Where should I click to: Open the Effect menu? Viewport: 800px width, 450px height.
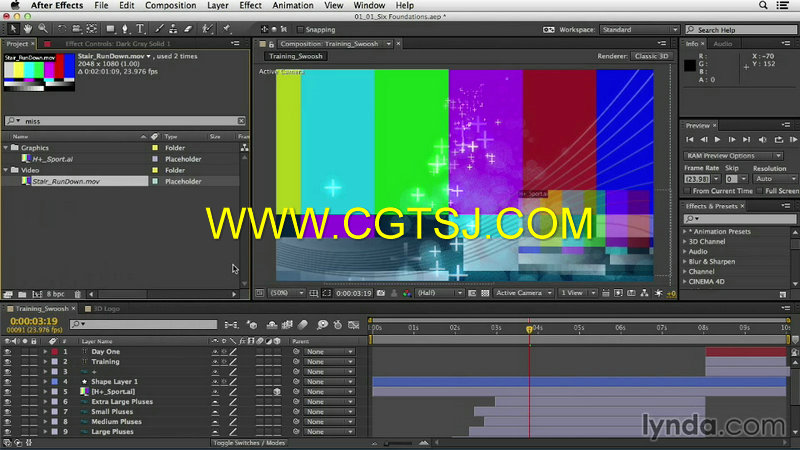[250, 5]
